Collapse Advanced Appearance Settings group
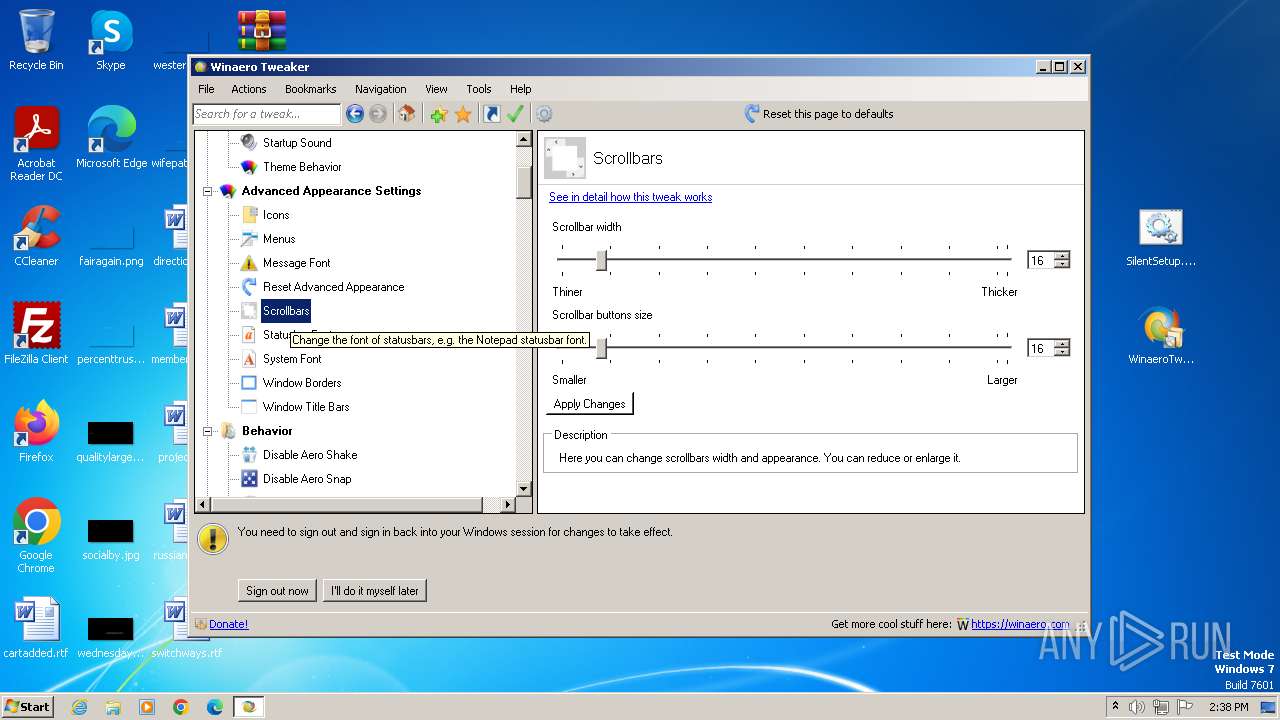The image size is (1280, 720). [x=208, y=191]
